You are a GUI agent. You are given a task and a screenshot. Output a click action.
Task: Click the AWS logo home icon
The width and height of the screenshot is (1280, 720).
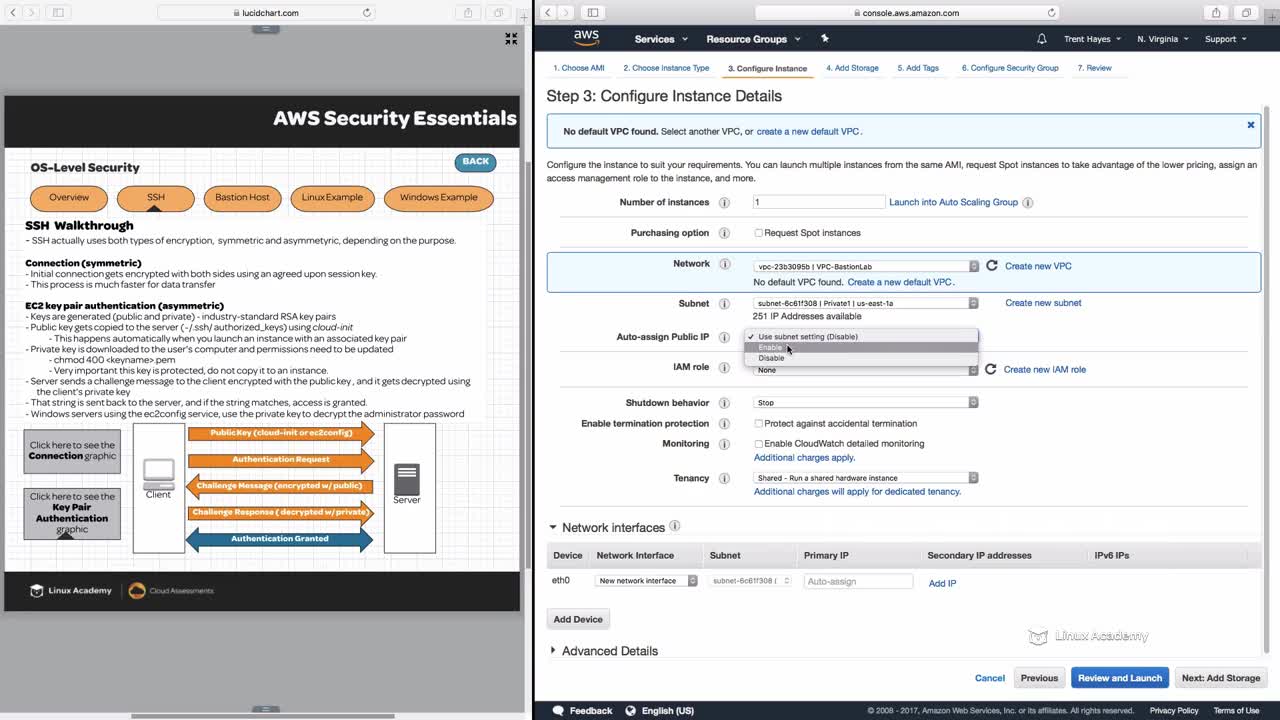click(x=586, y=38)
